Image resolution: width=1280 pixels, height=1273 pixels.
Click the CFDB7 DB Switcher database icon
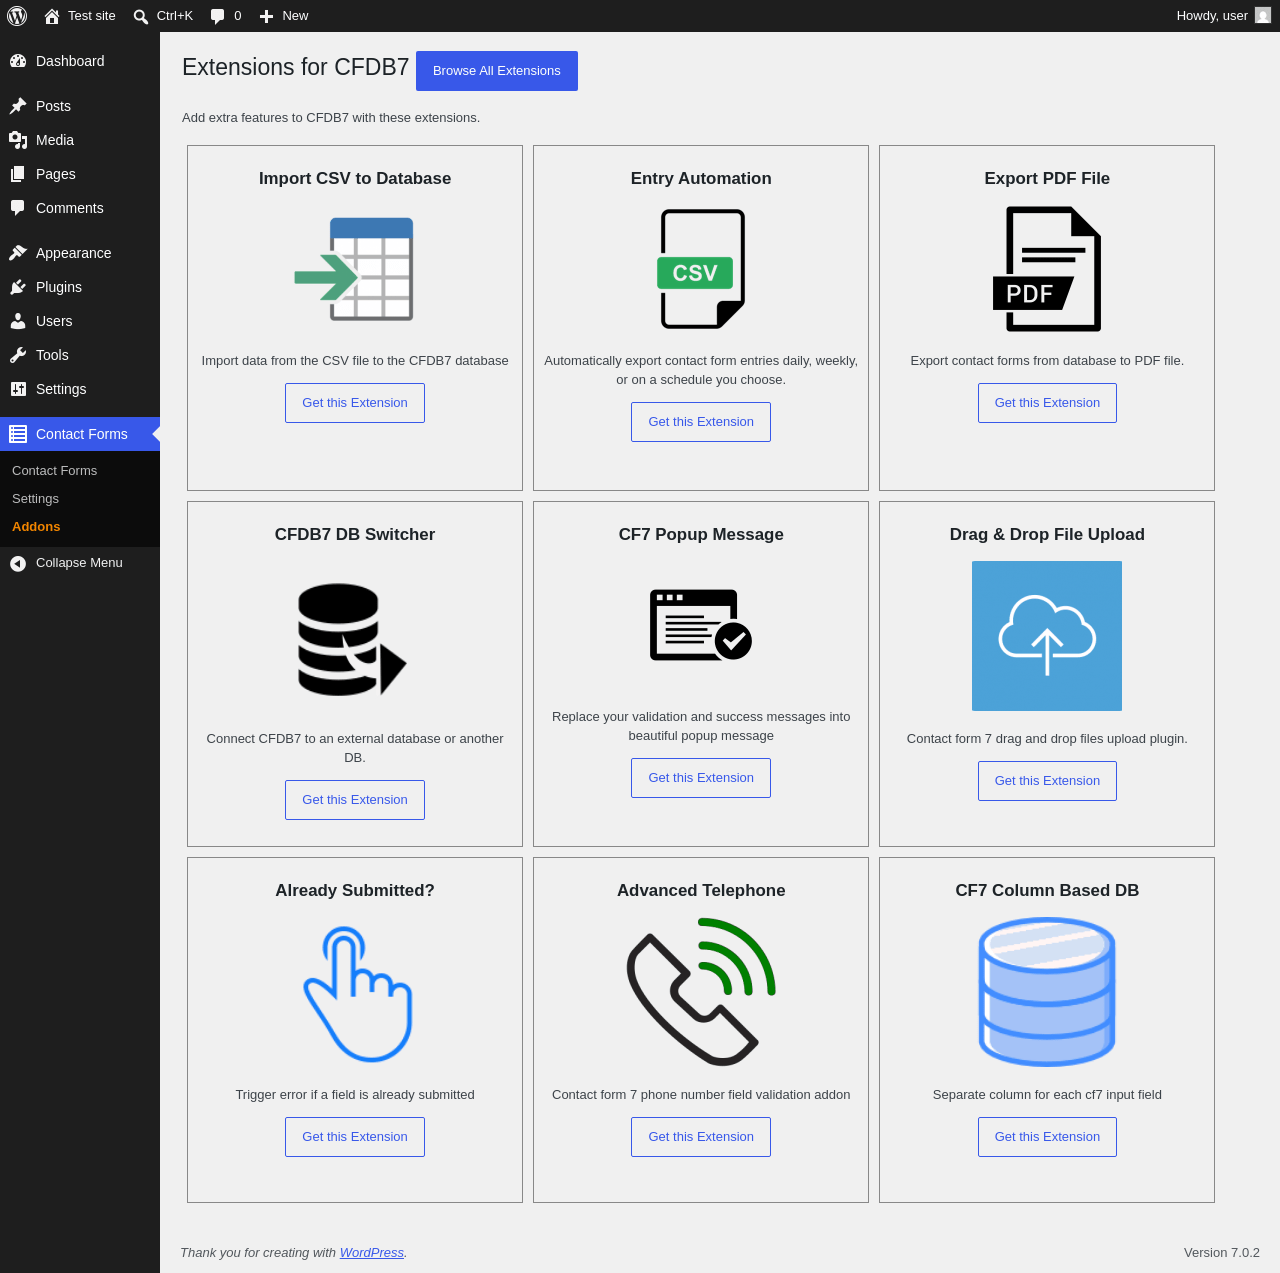click(x=352, y=640)
